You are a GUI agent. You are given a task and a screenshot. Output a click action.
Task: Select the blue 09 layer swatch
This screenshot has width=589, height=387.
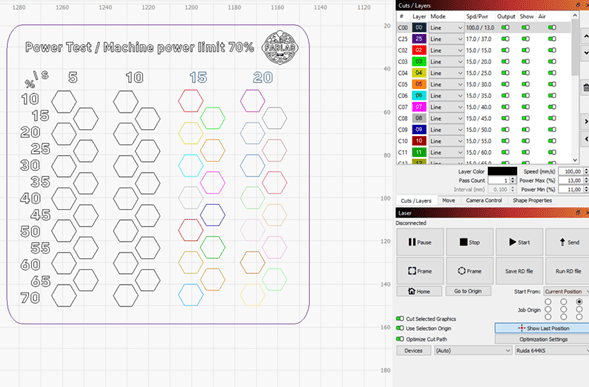[419, 129]
